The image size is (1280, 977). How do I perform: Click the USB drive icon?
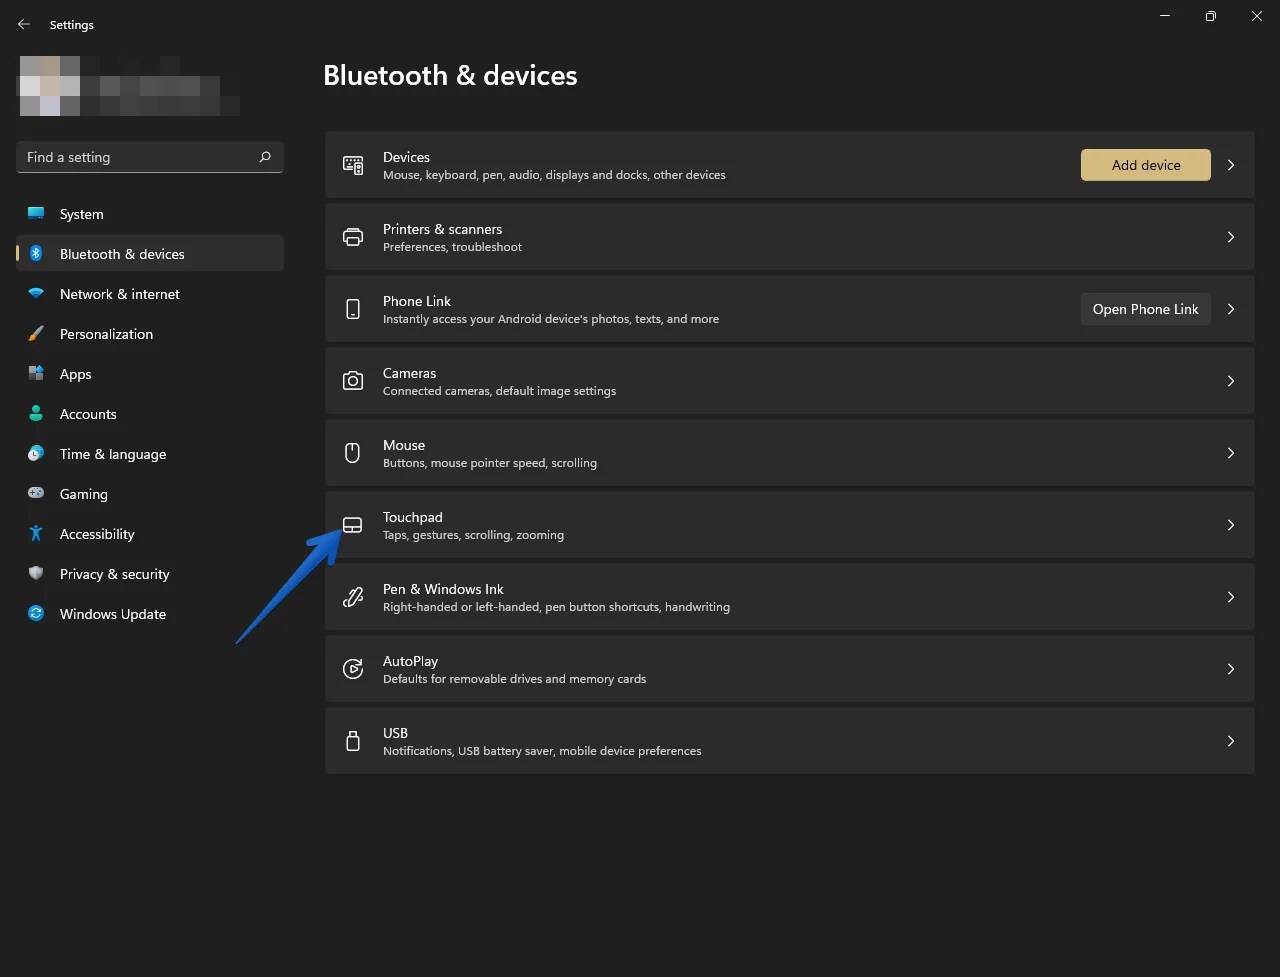click(x=352, y=740)
